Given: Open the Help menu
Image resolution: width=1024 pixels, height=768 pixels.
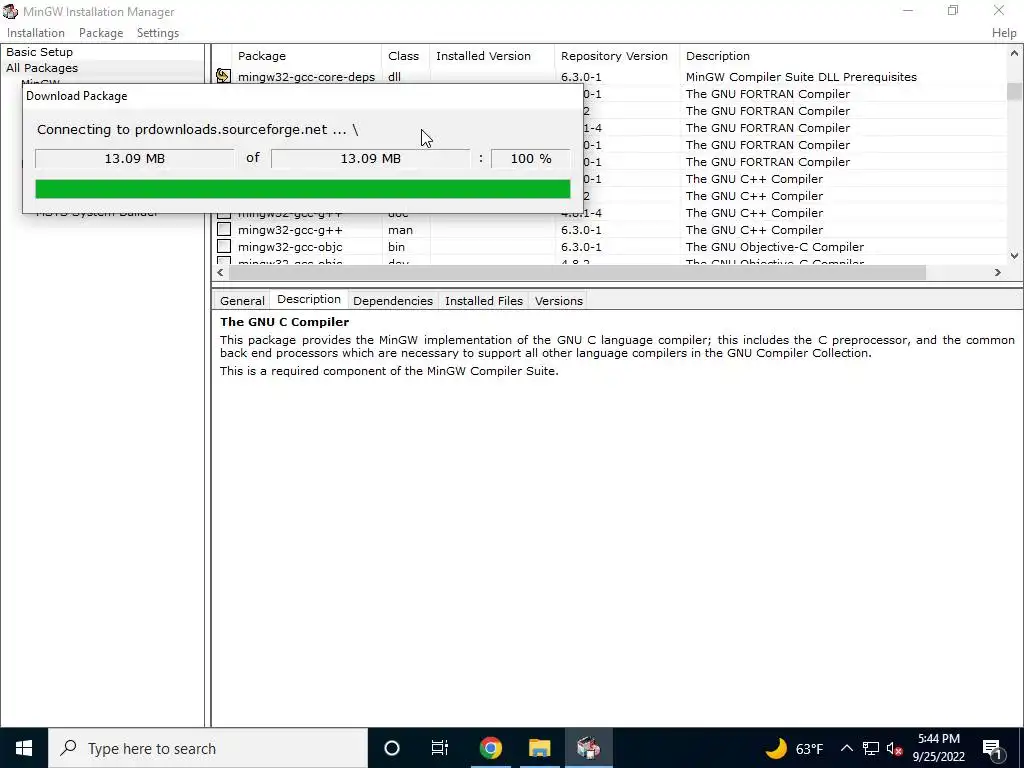Looking at the screenshot, I should pos(1004,33).
